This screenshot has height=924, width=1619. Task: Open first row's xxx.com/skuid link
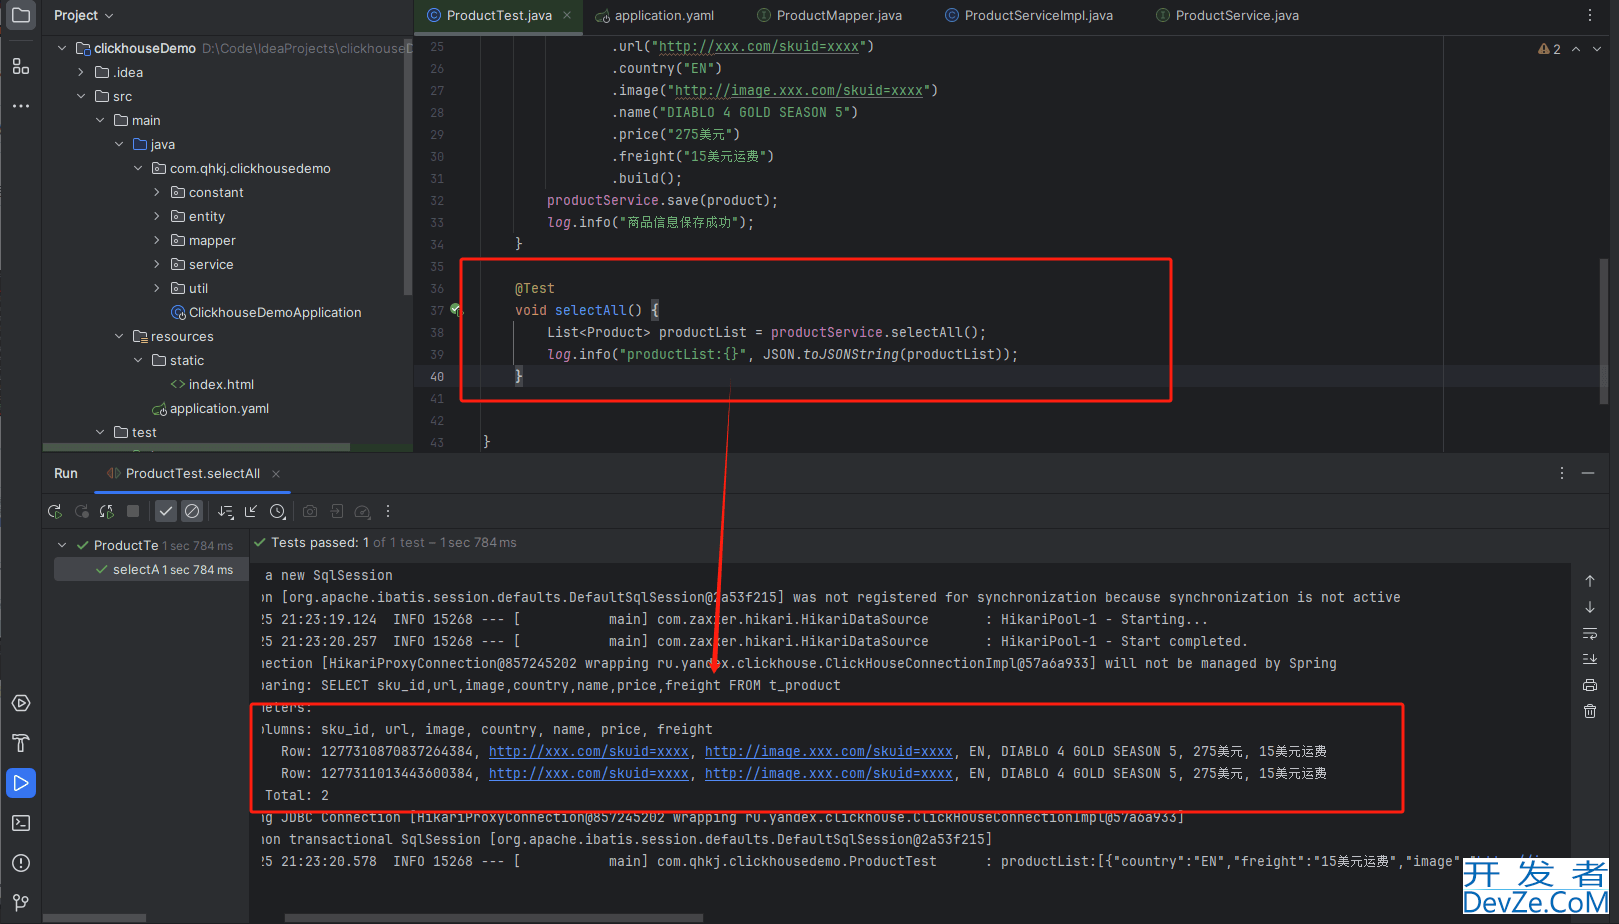589,751
